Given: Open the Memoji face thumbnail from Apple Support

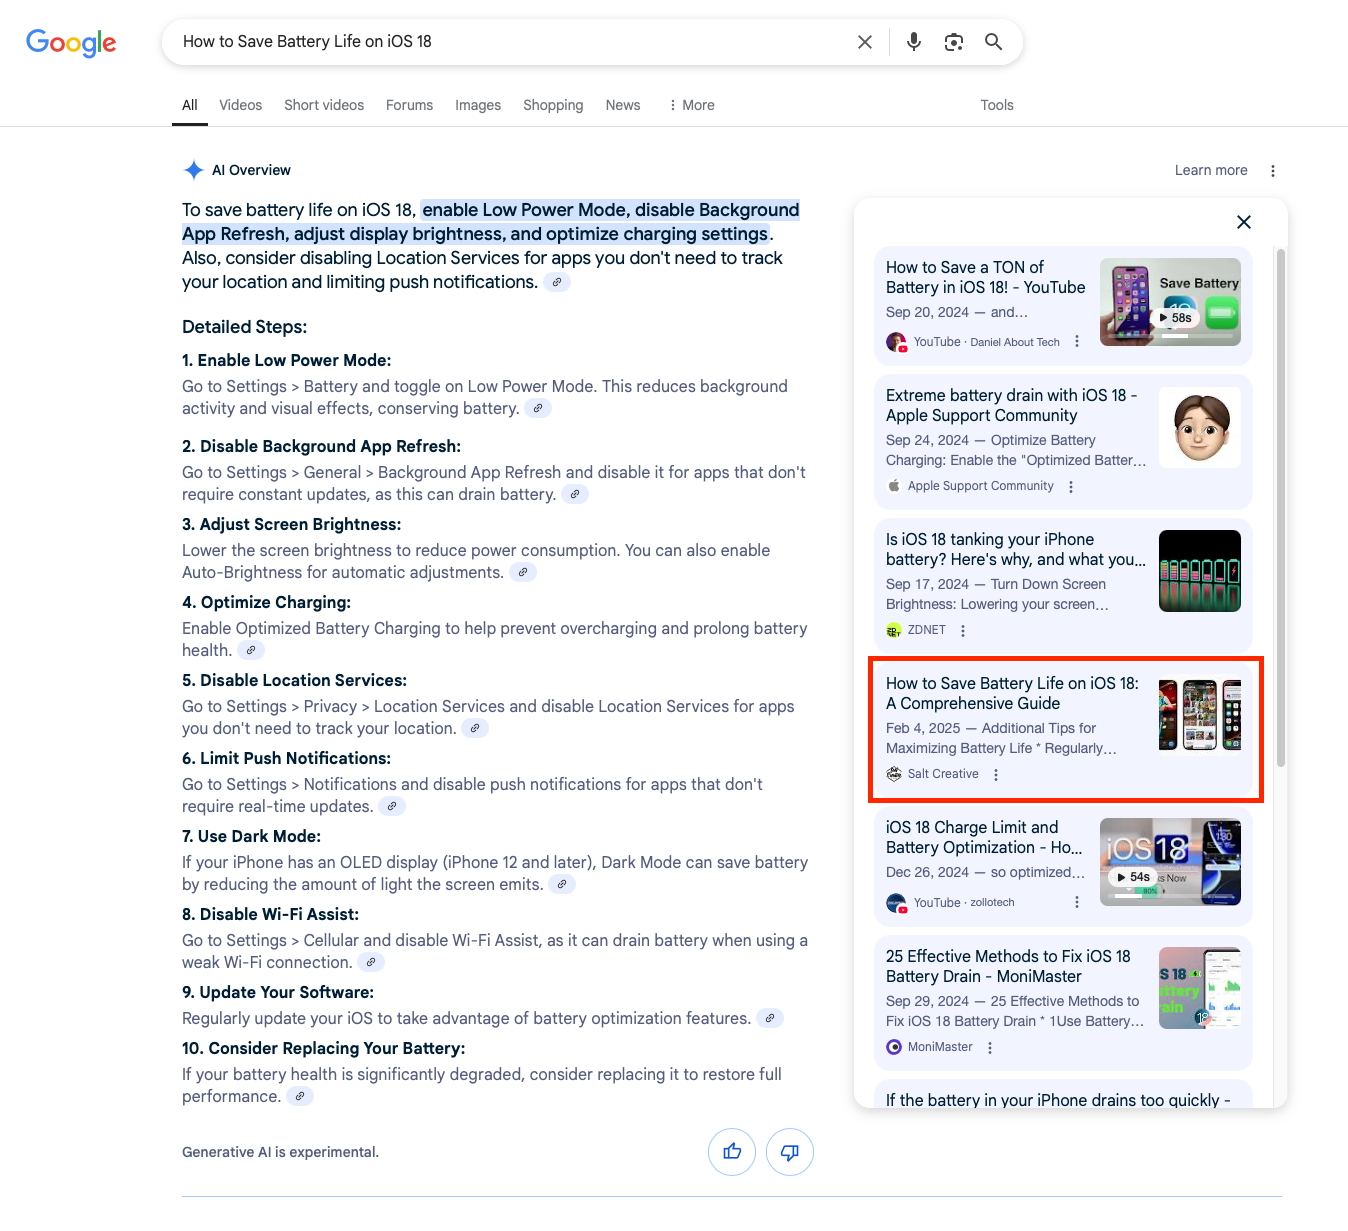Looking at the screenshot, I should pos(1200,427).
